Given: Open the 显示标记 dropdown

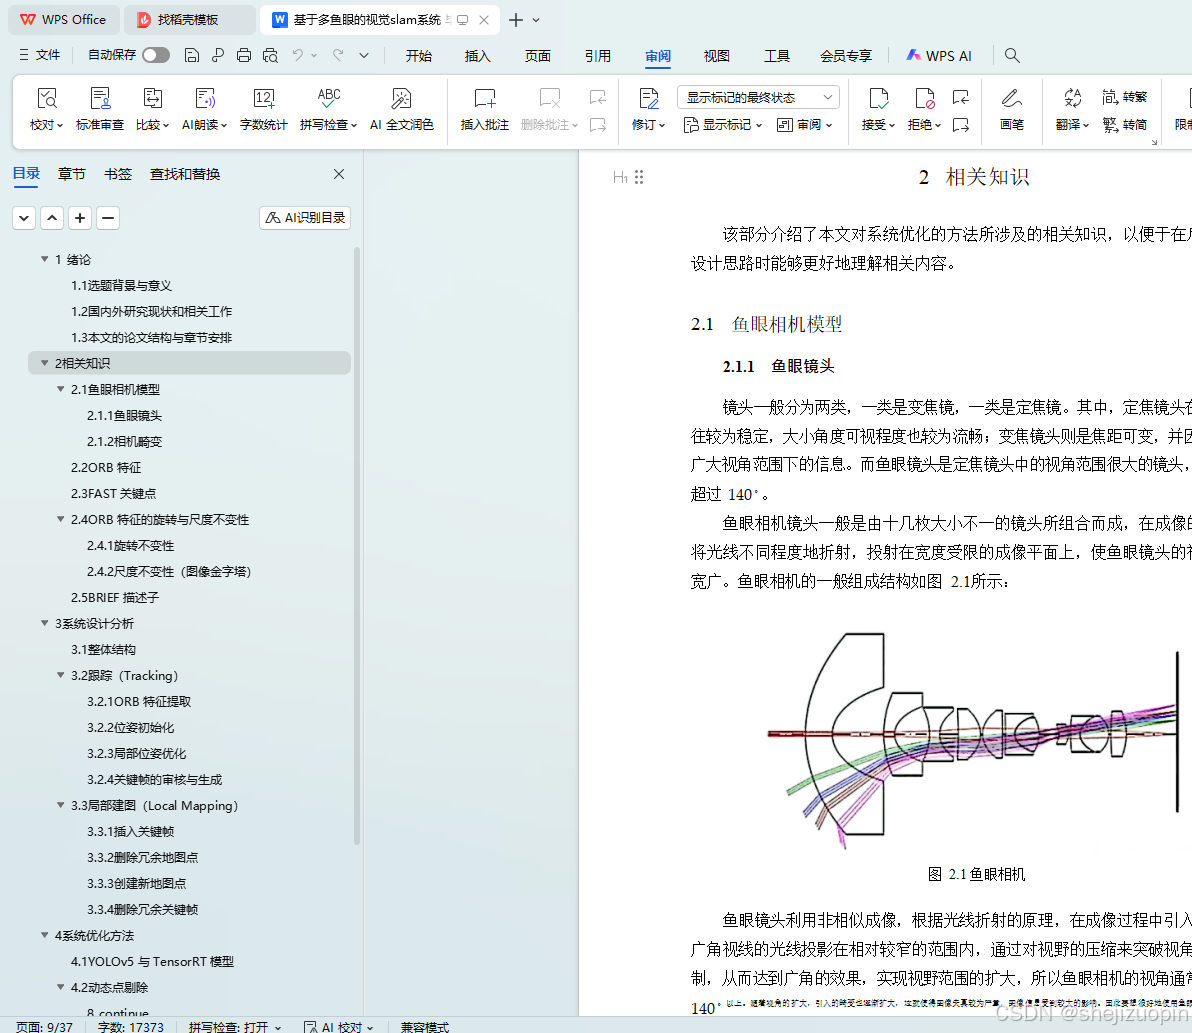Looking at the screenshot, I should pyautogui.click(x=722, y=125).
